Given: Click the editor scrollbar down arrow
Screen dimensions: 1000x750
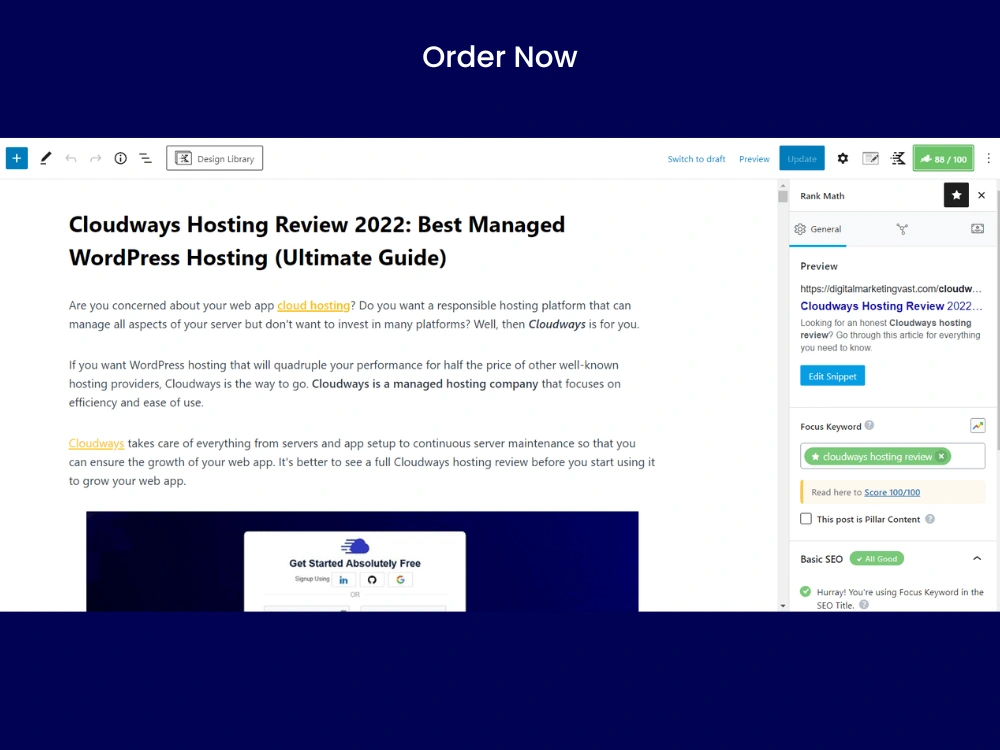Looking at the screenshot, I should coord(783,606).
